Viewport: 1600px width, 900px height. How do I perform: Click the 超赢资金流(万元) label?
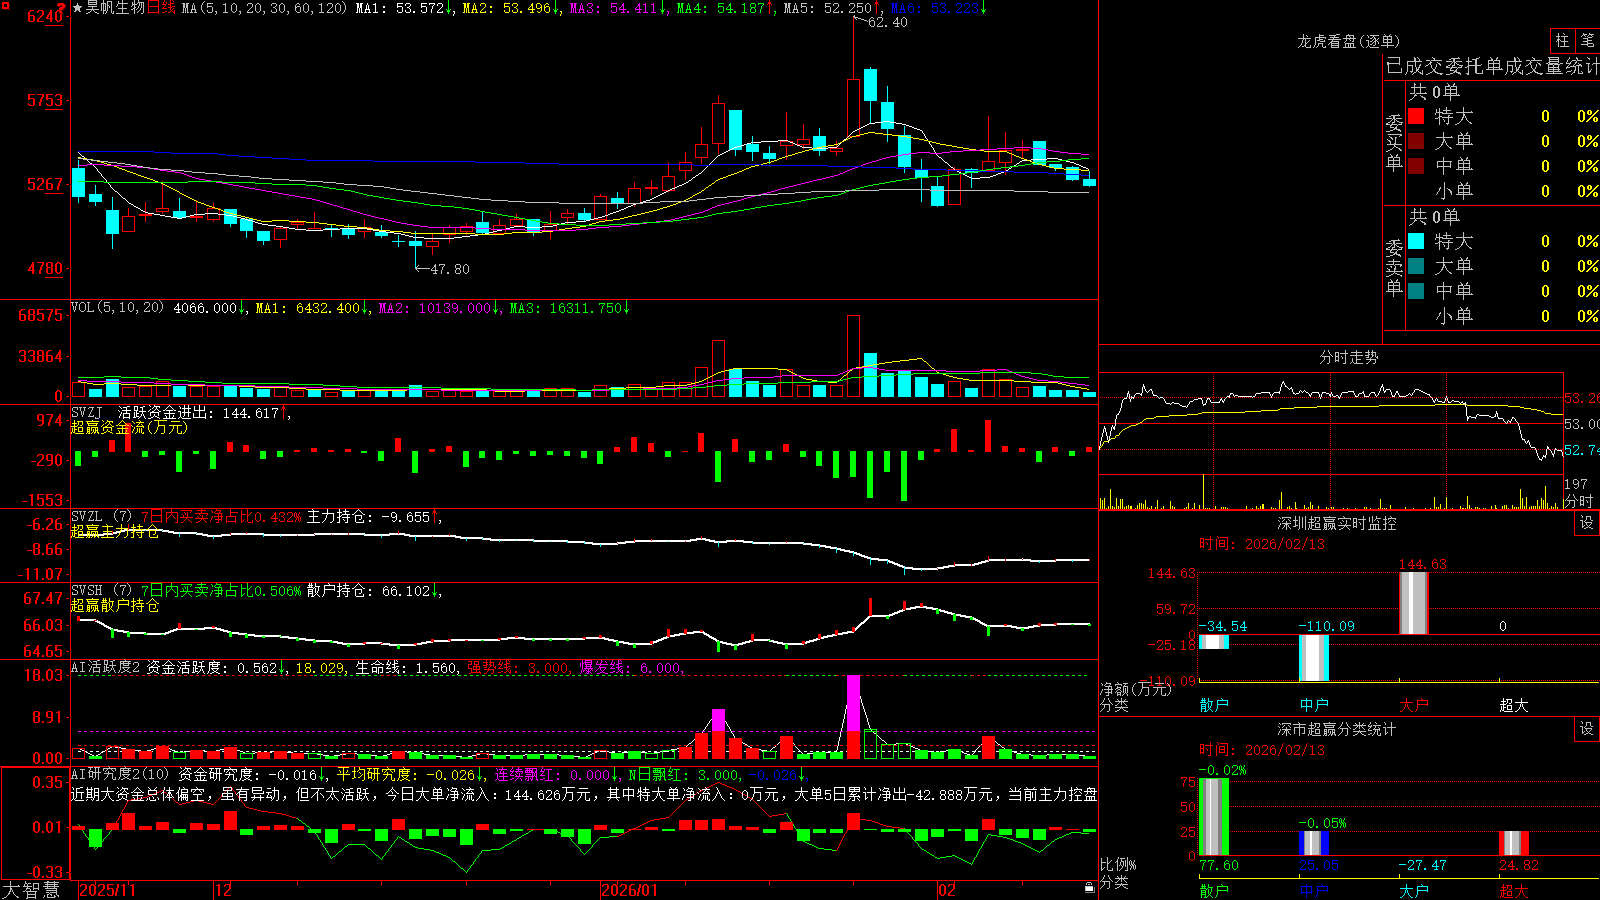(129, 428)
